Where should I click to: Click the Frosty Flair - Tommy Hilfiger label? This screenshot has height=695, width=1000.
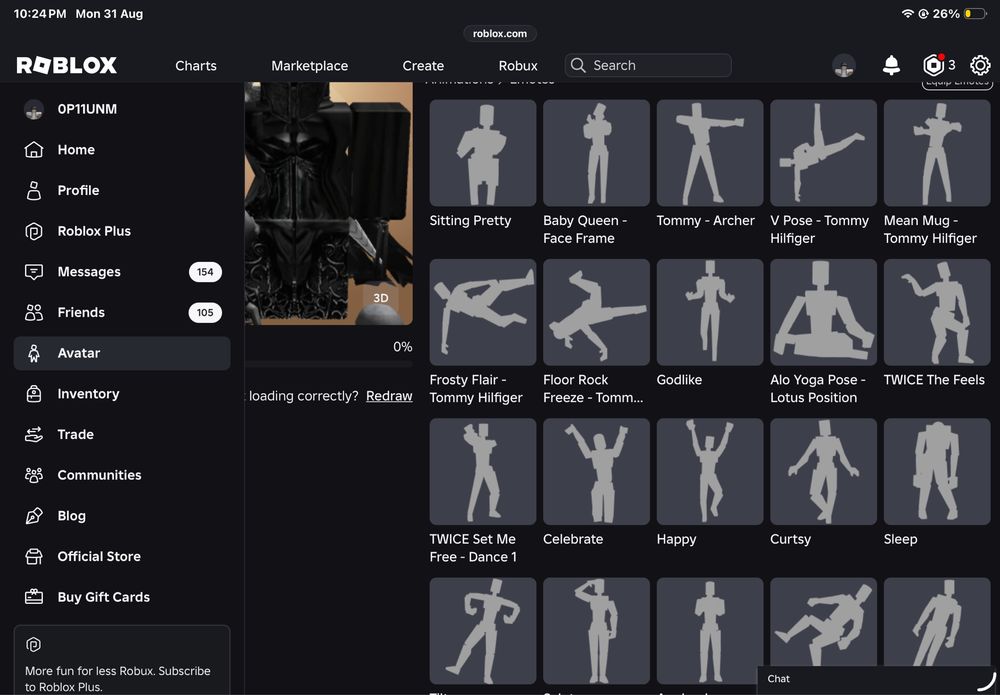pyautogui.click(x=476, y=389)
